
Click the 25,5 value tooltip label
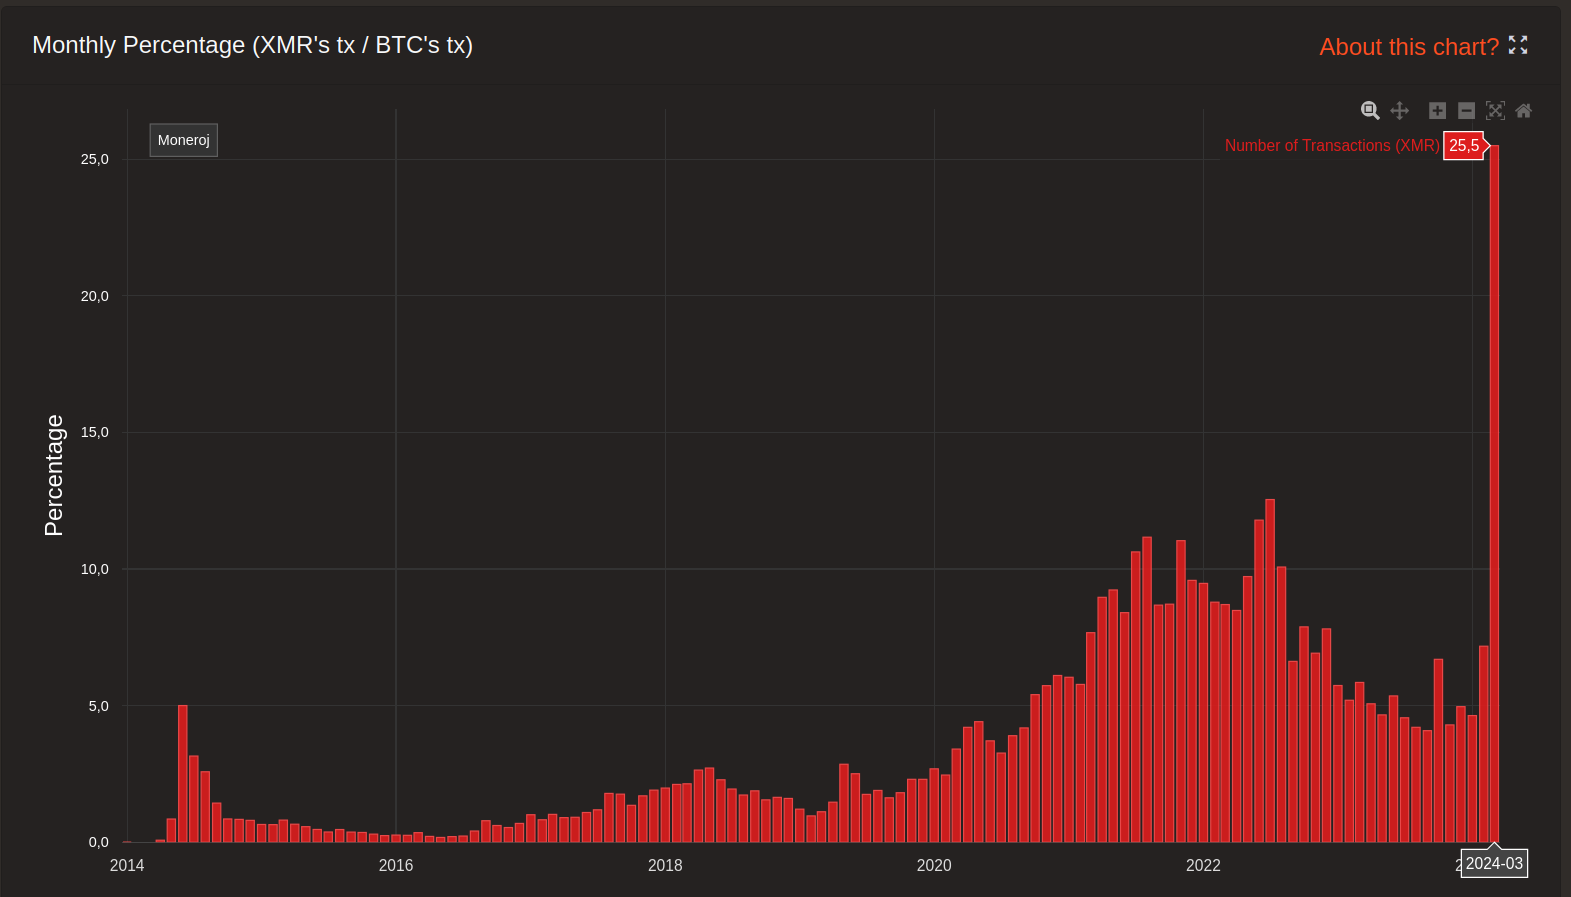[x=1464, y=146]
